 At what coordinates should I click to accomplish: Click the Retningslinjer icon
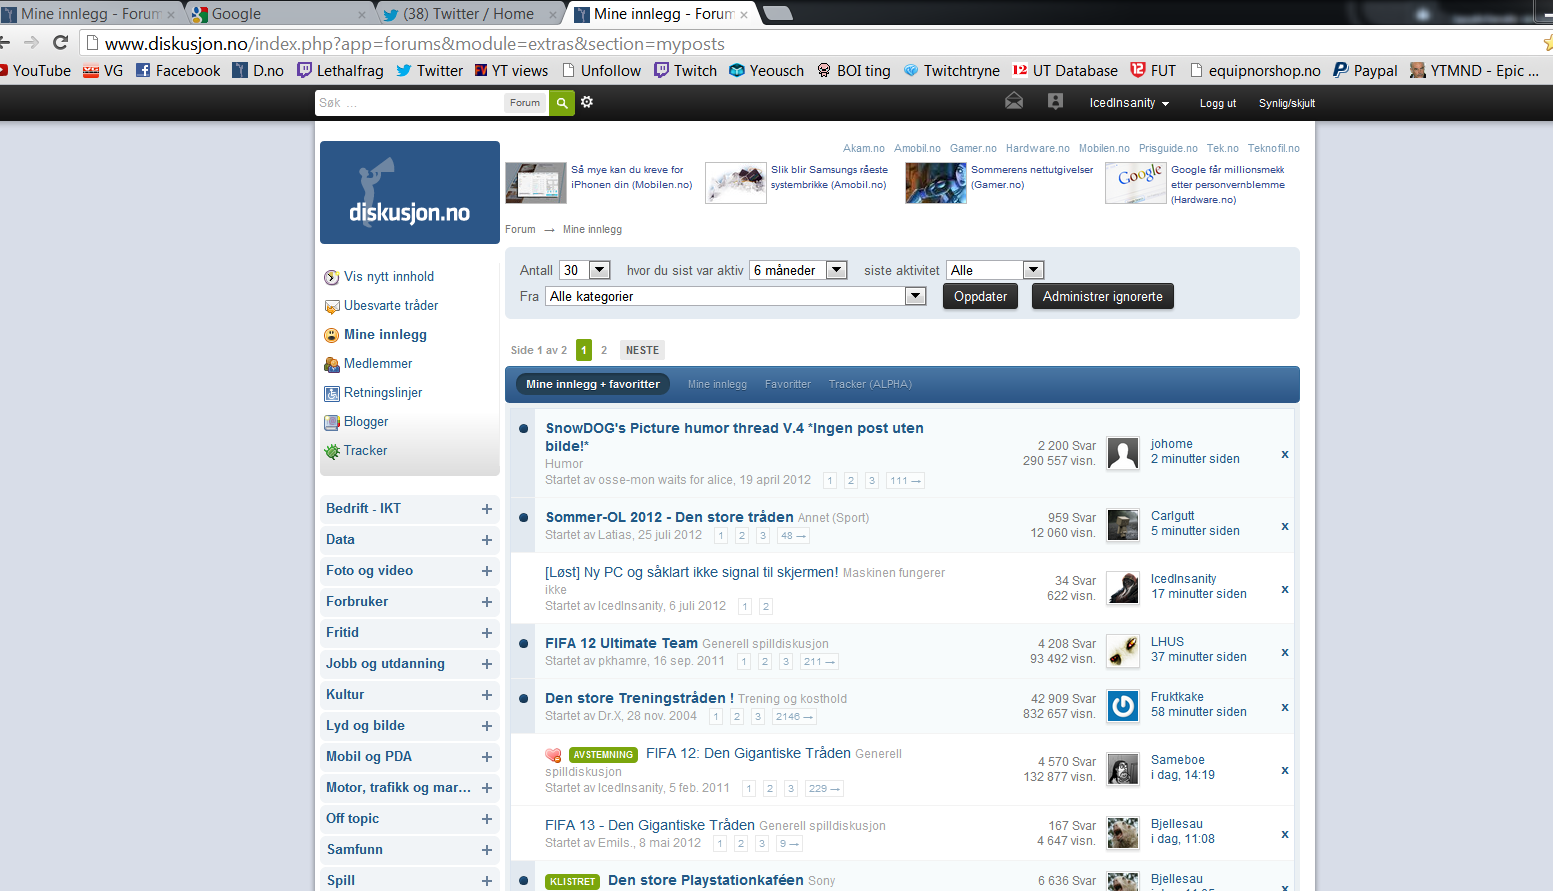point(332,393)
